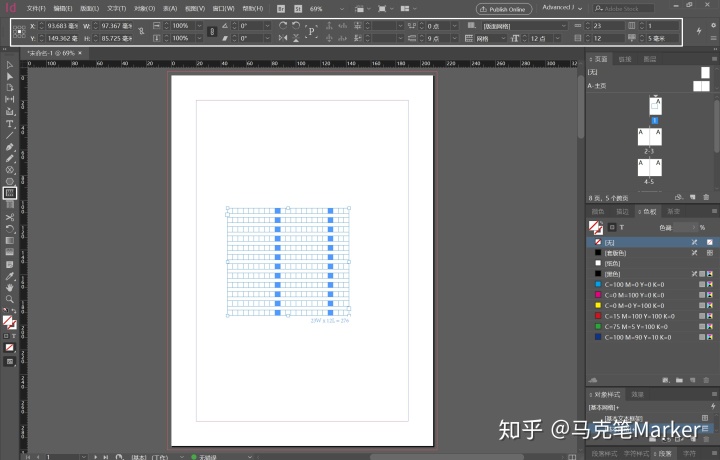
Task: Select the Line tool
Action: (x=10, y=135)
